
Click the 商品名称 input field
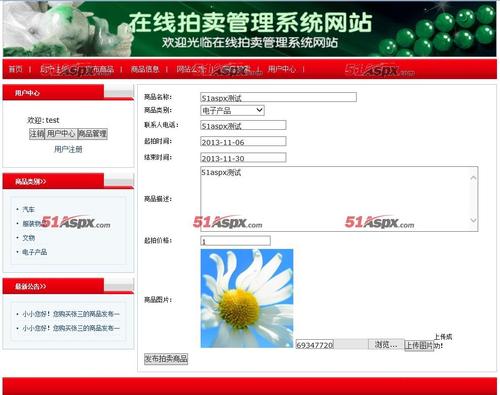(x=278, y=97)
